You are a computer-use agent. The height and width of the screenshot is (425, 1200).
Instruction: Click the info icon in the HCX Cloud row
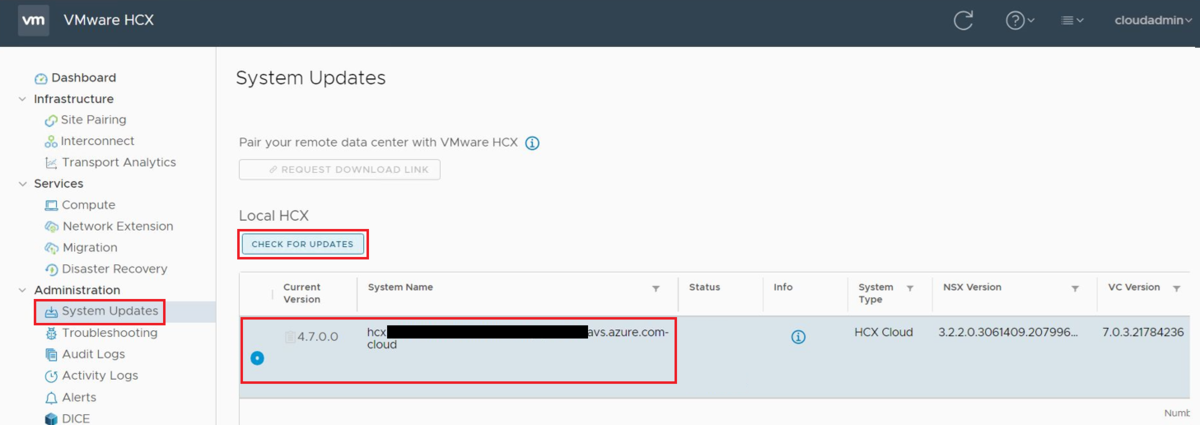point(798,337)
